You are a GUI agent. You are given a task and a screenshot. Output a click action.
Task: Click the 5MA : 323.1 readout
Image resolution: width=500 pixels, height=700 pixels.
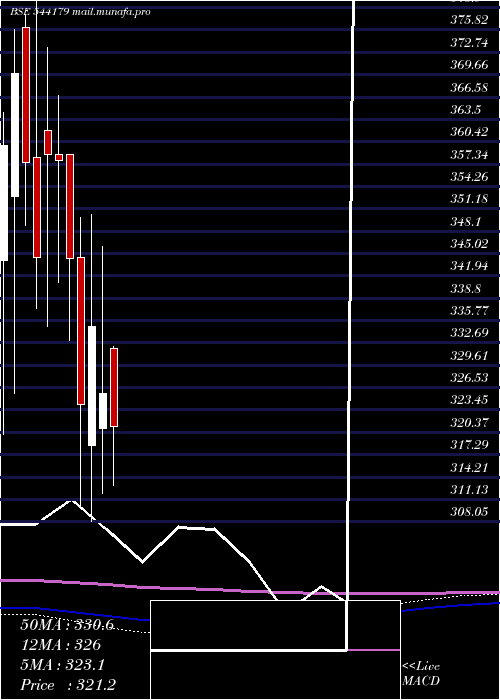click(62, 665)
